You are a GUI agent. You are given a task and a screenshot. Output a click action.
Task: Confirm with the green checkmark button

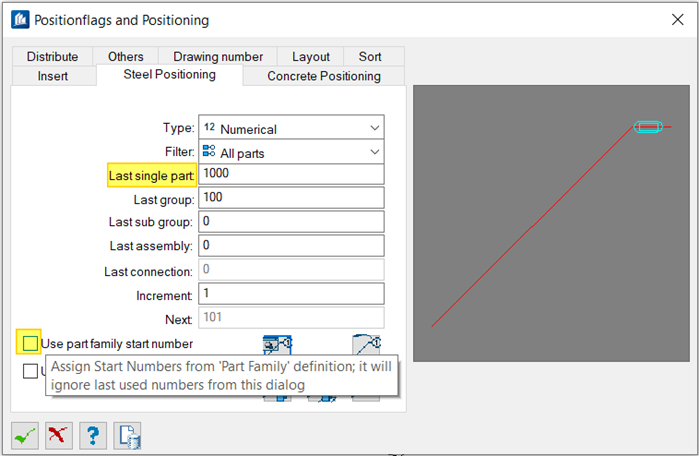pyautogui.click(x=25, y=435)
